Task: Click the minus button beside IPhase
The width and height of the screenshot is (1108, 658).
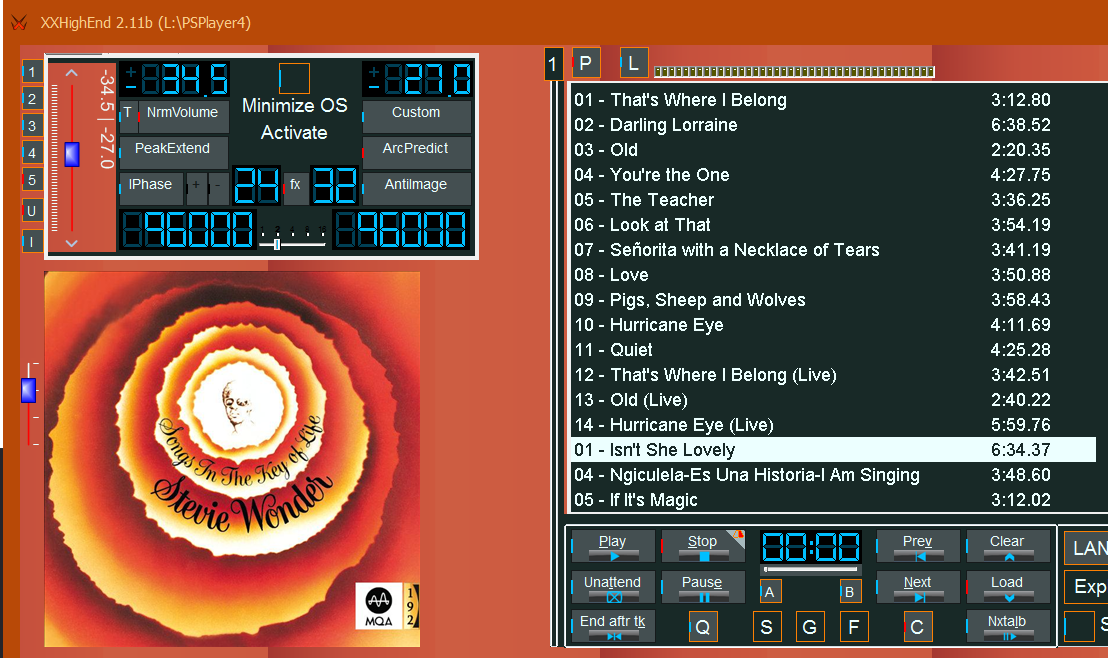Action: (x=218, y=188)
